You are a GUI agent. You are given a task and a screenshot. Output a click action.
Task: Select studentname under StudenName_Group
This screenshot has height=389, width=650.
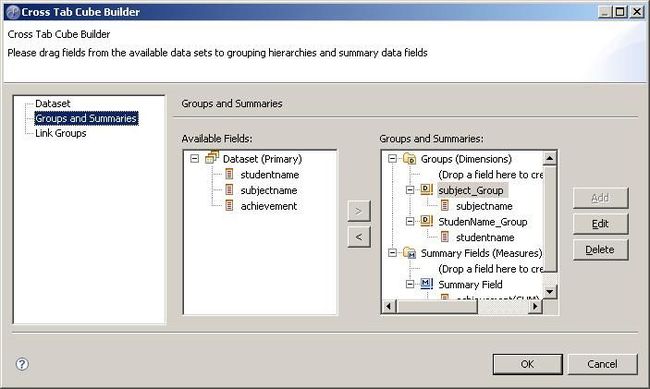[x=485, y=238]
